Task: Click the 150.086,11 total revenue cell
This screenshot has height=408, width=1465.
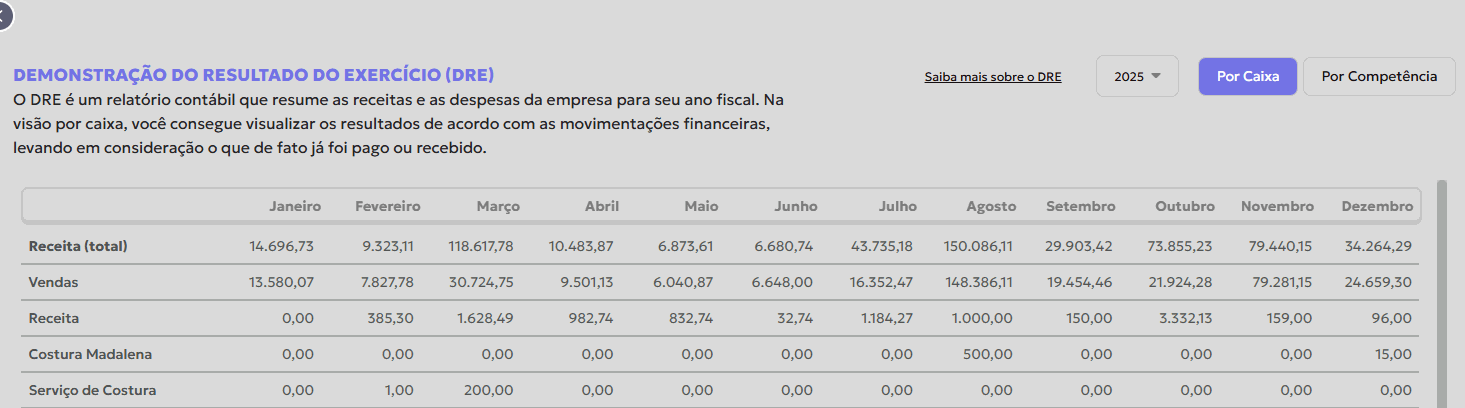Action: 978,246
